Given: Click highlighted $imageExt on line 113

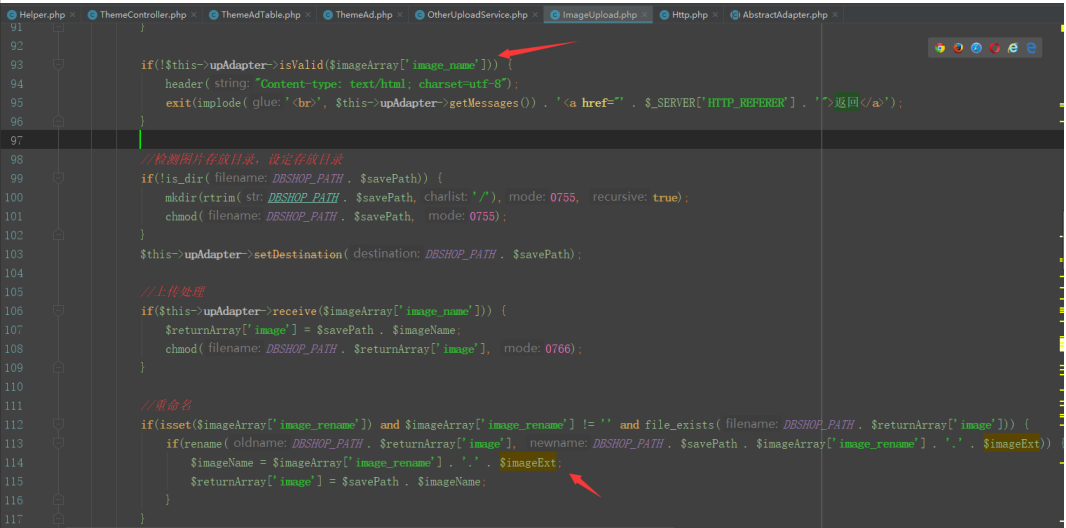Looking at the screenshot, I should pyautogui.click(x=1012, y=444).
